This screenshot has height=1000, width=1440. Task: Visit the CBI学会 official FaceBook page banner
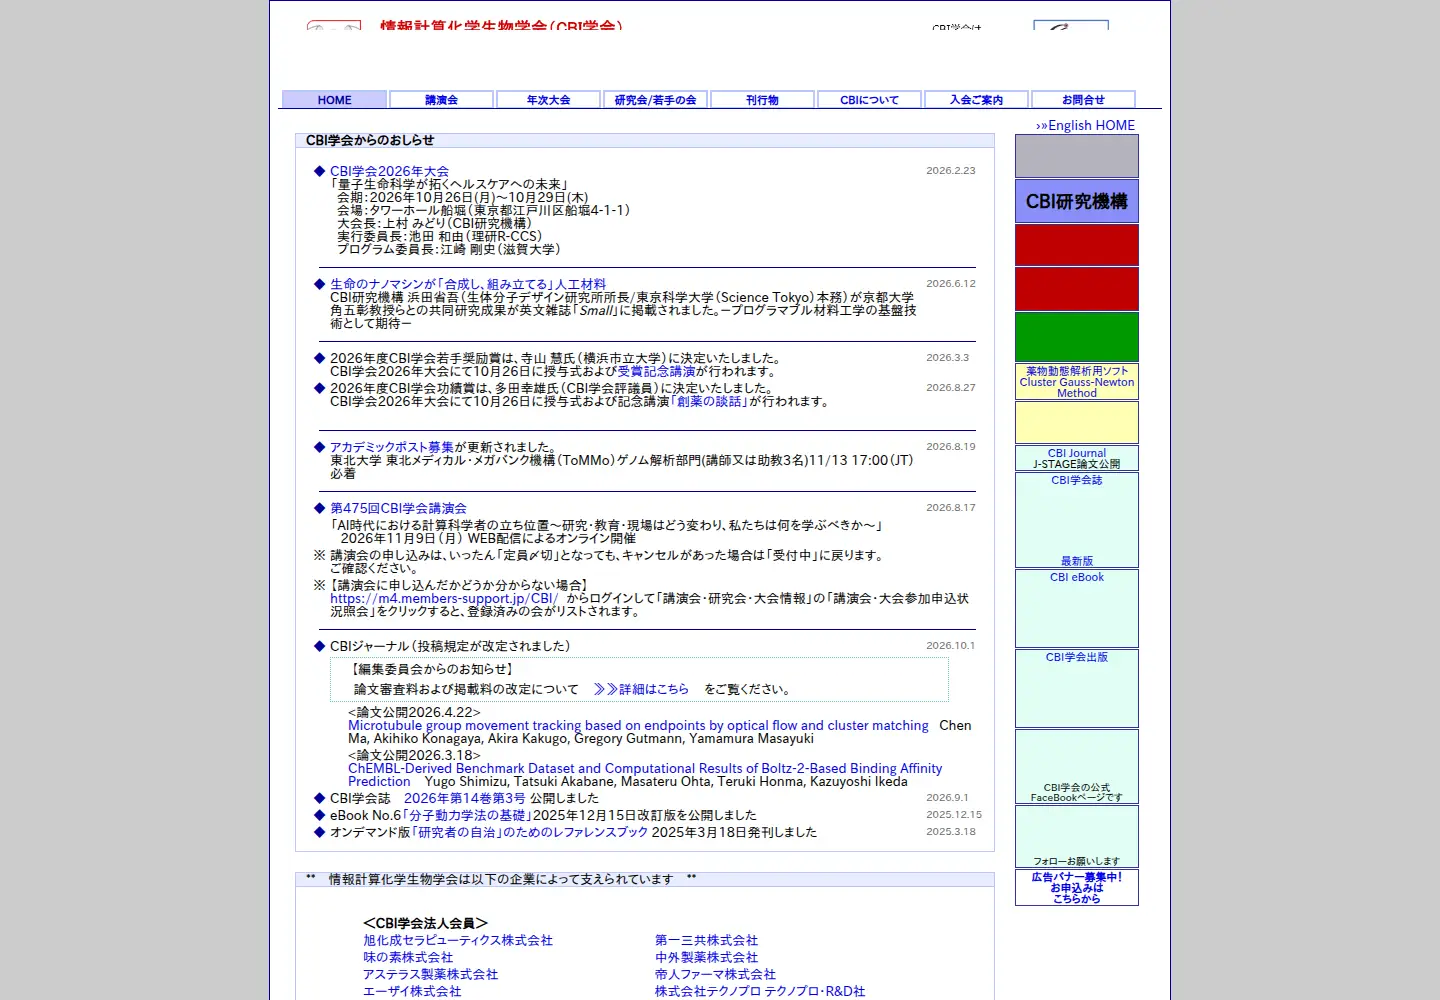1077,767
